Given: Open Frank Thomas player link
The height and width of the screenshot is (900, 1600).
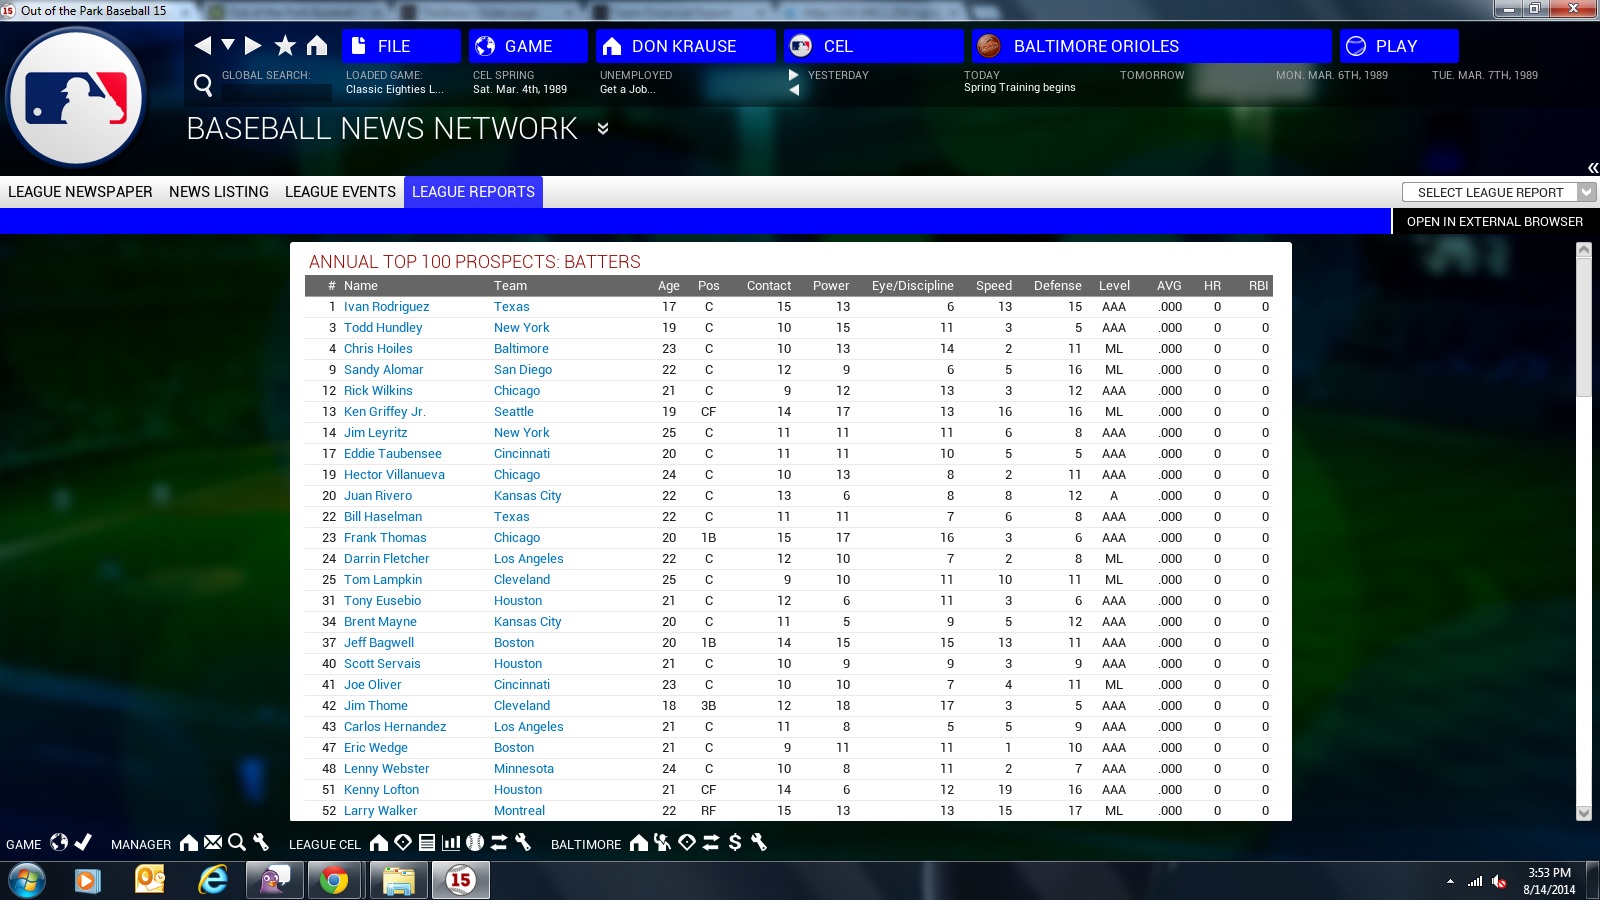Looking at the screenshot, I should (385, 538).
